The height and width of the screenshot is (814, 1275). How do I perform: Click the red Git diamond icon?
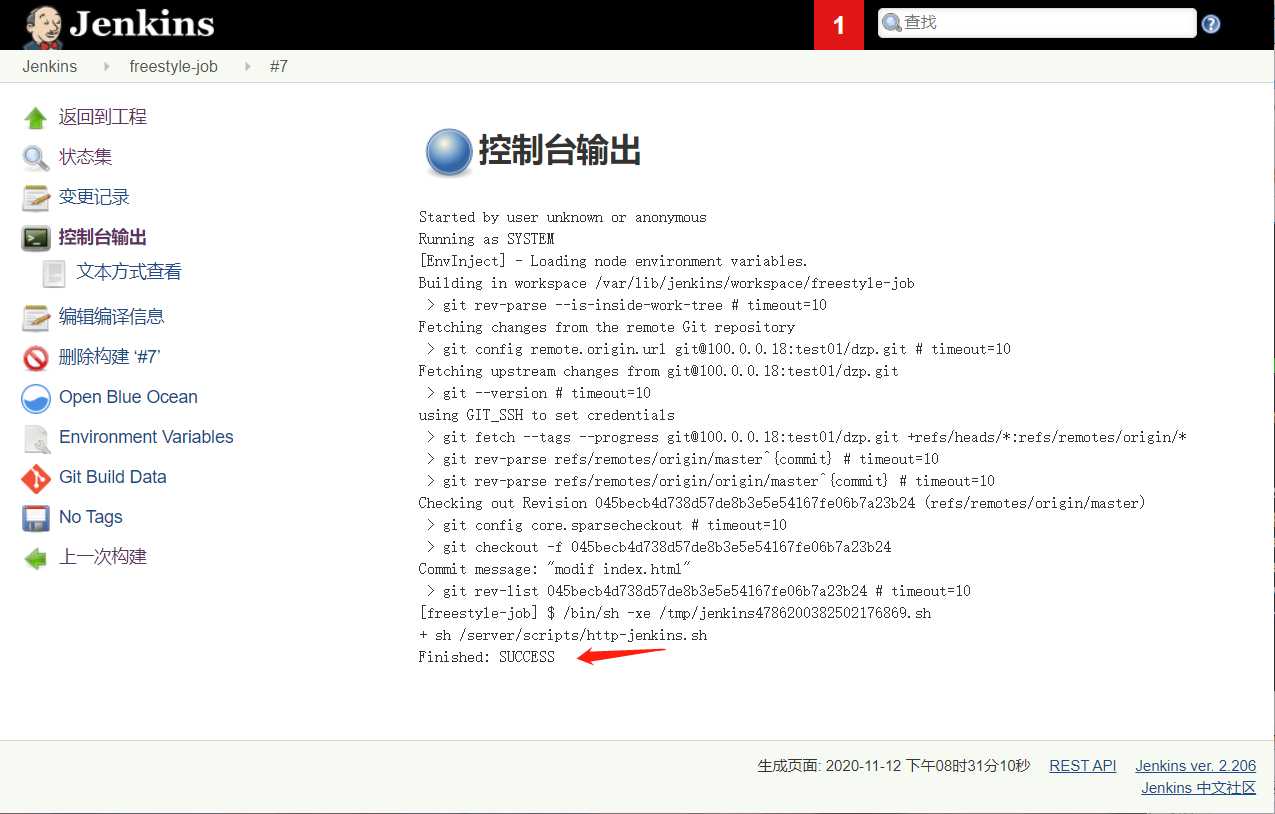pos(35,478)
